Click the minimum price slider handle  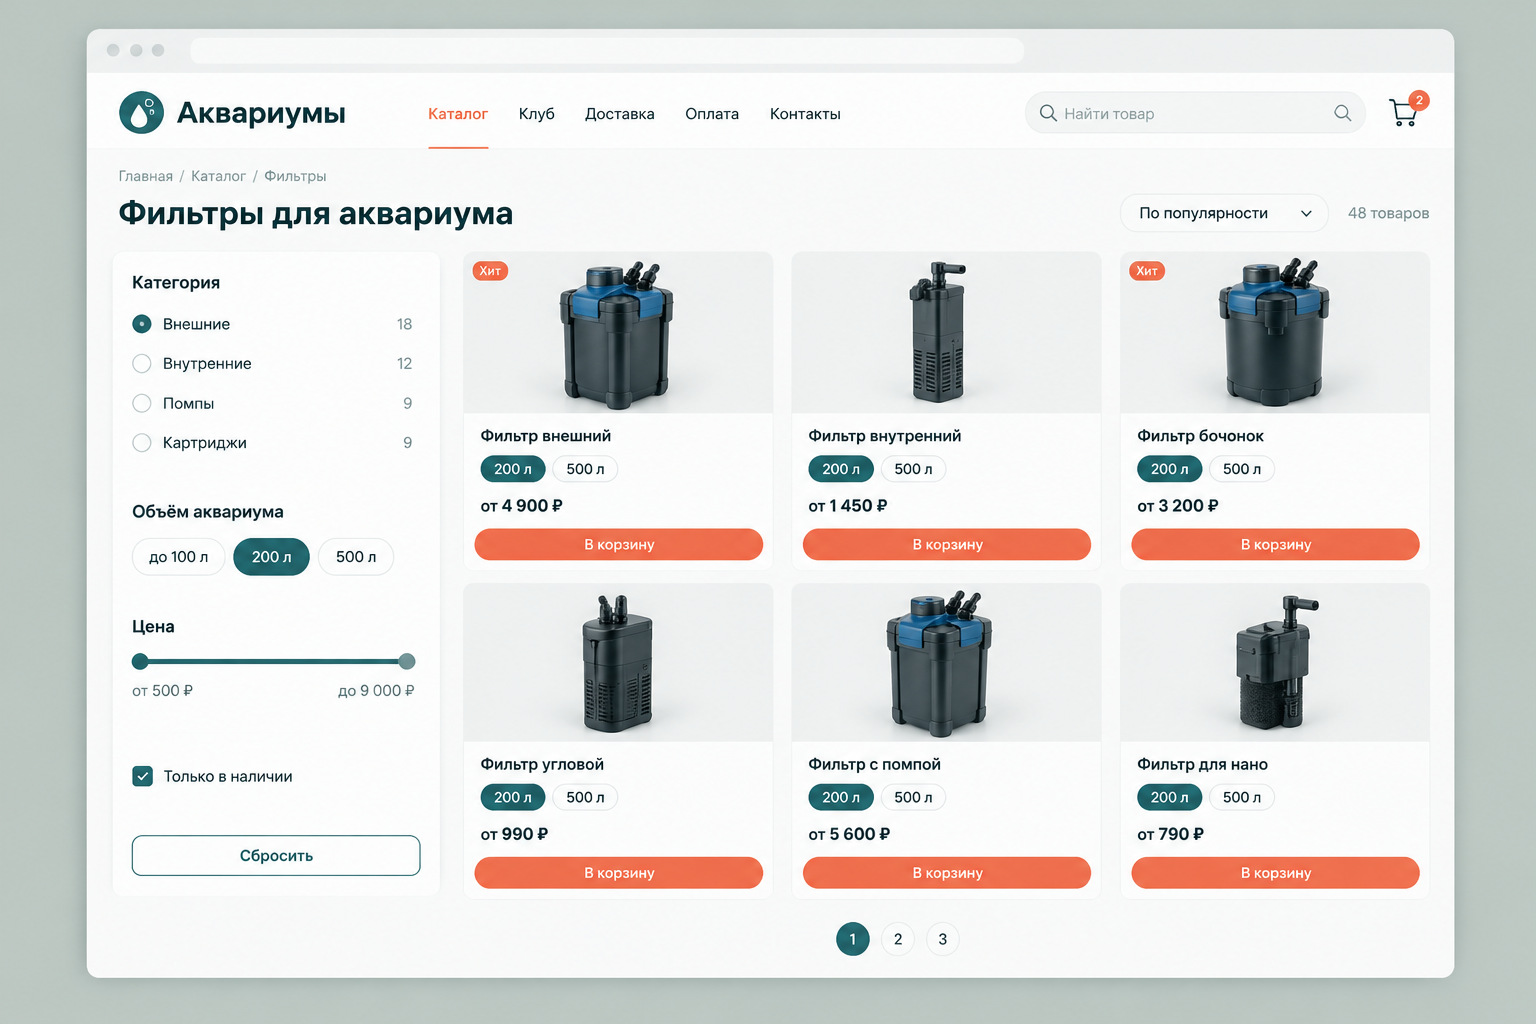click(140, 661)
